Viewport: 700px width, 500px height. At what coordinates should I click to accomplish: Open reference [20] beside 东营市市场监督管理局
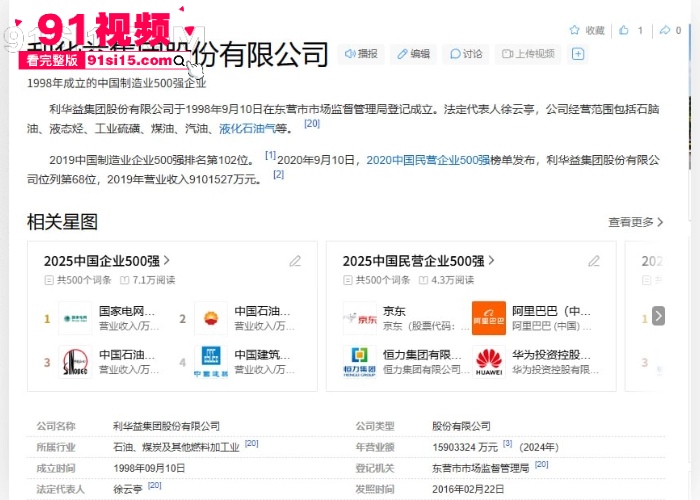coord(542,464)
